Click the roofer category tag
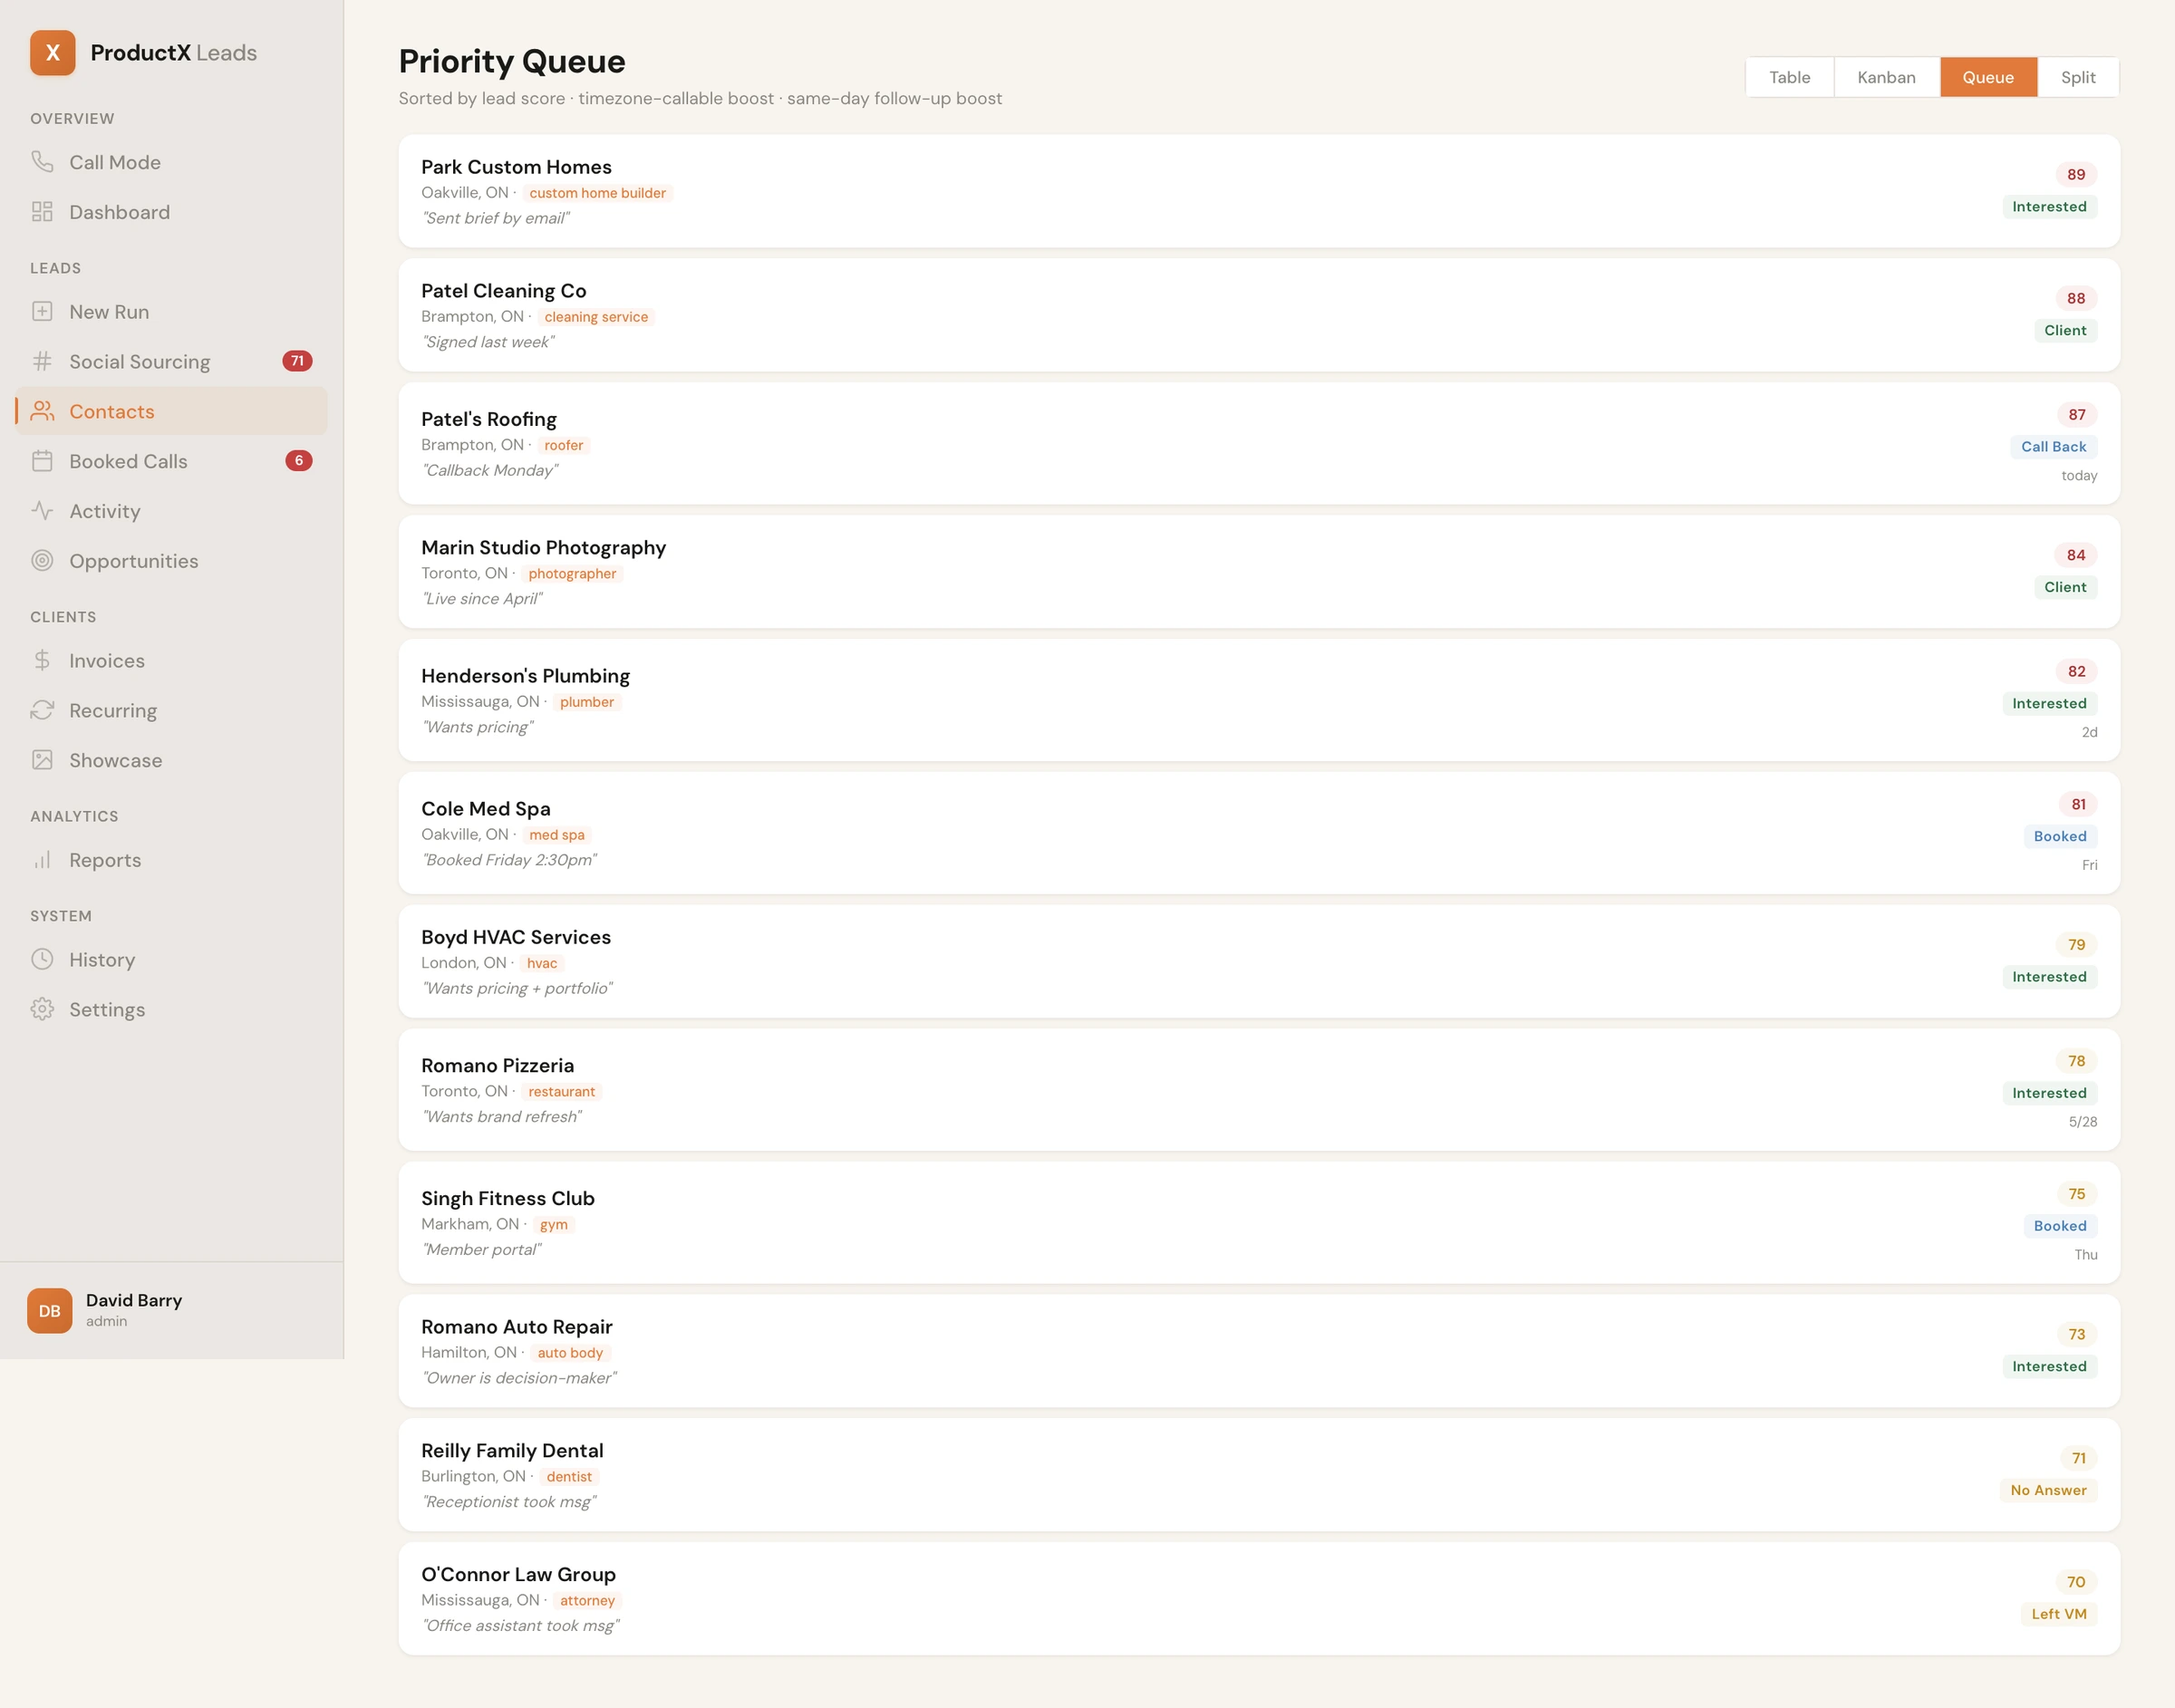The width and height of the screenshot is (2175, 1708). pos(563,445)
